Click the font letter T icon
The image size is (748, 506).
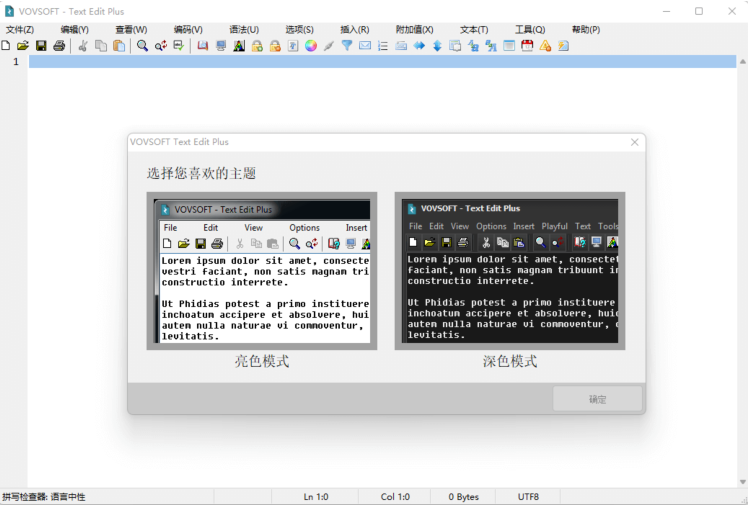pyautogui.click(x=293, y=46)
